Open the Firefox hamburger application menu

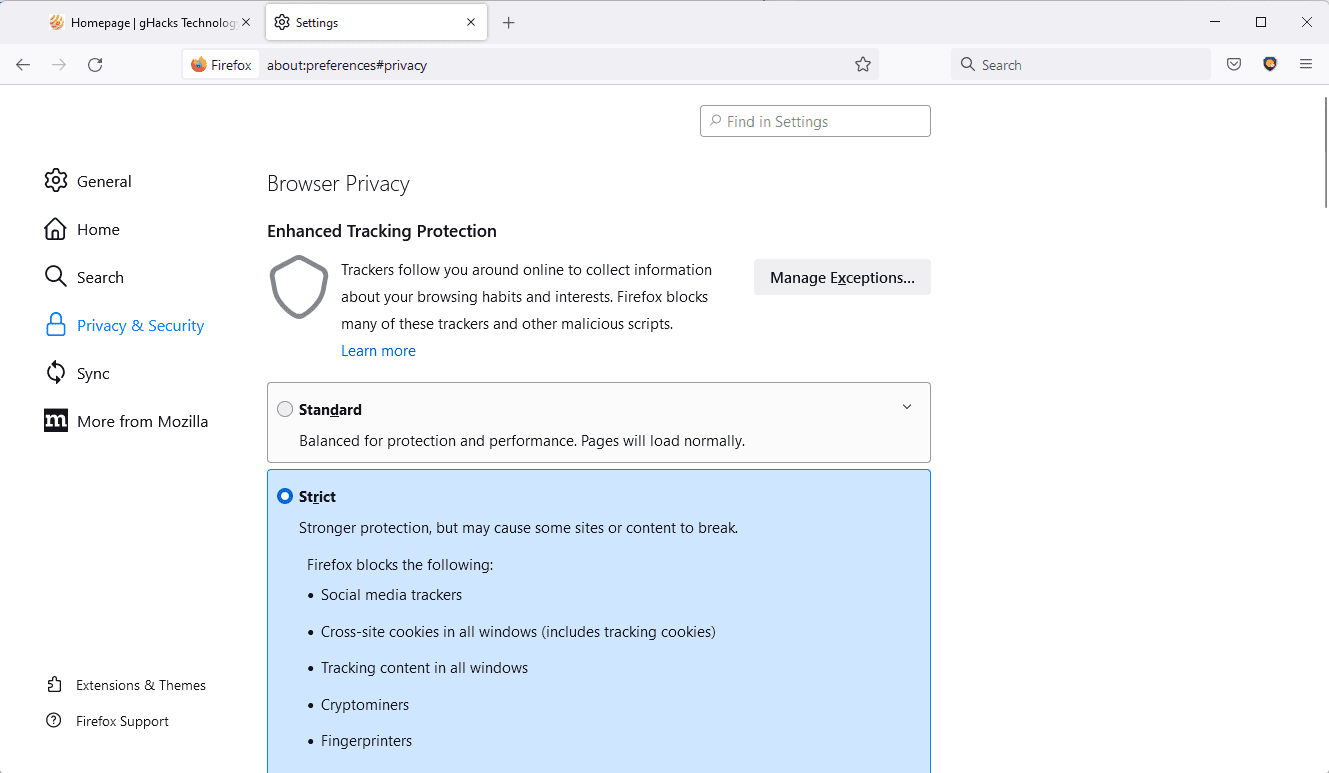pyautogui.click(x=1306, y=65)
